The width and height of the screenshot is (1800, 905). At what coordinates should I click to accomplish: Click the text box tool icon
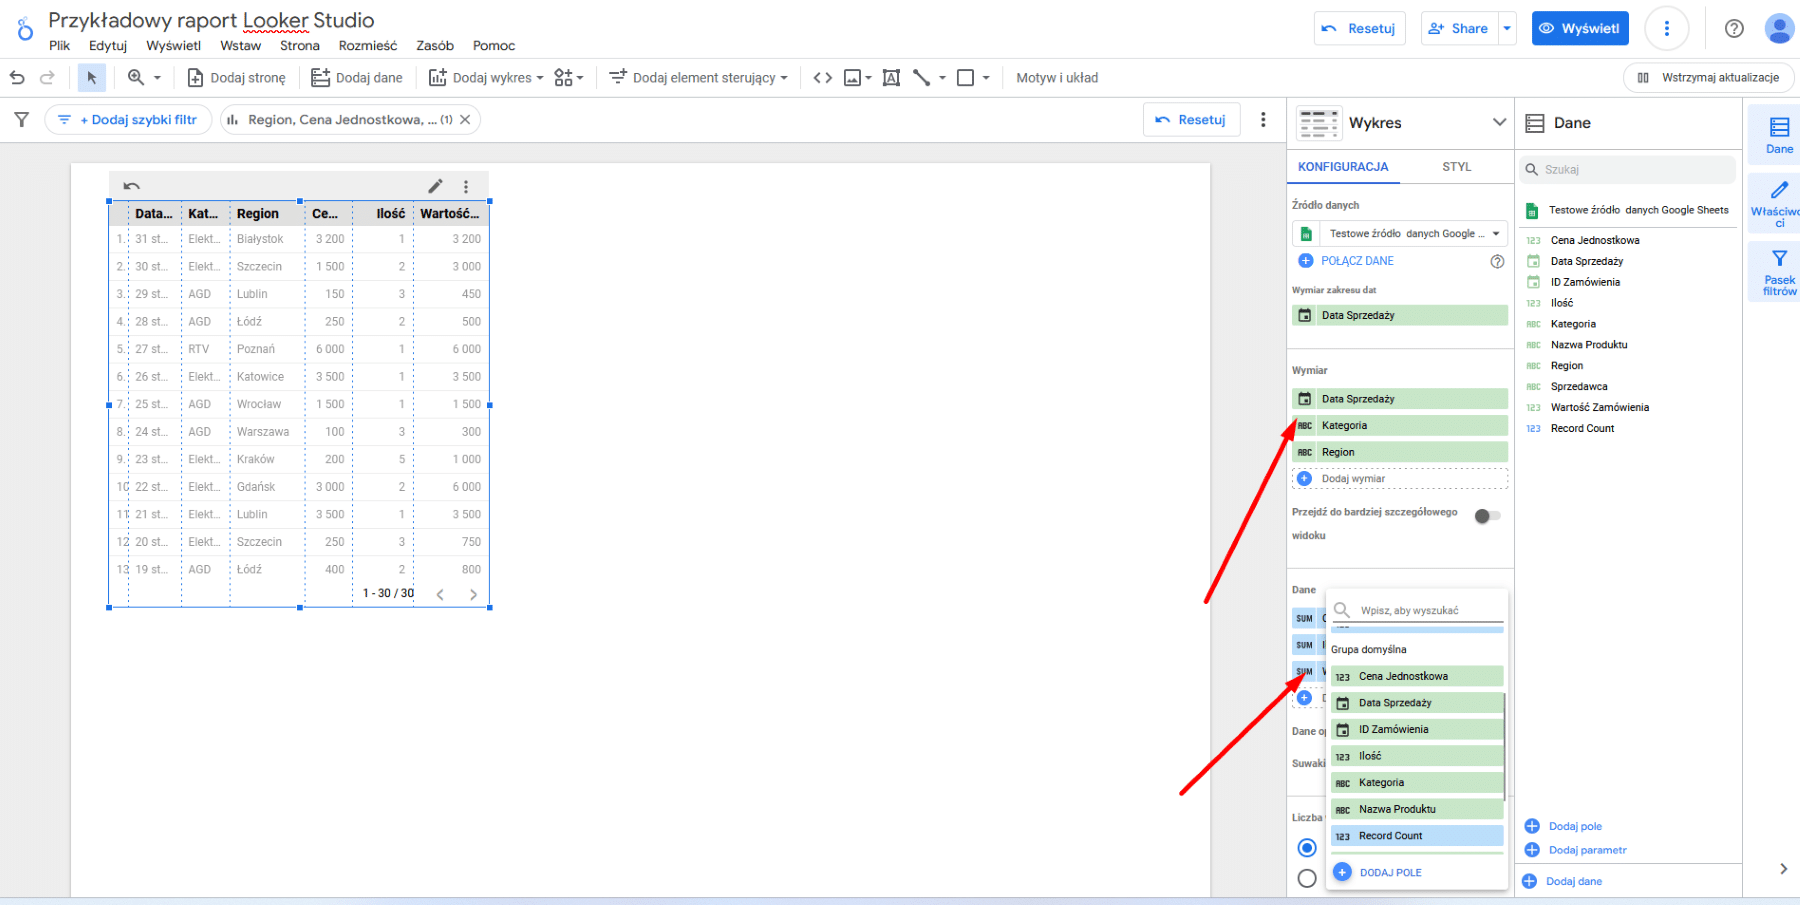tap(891, 77)
